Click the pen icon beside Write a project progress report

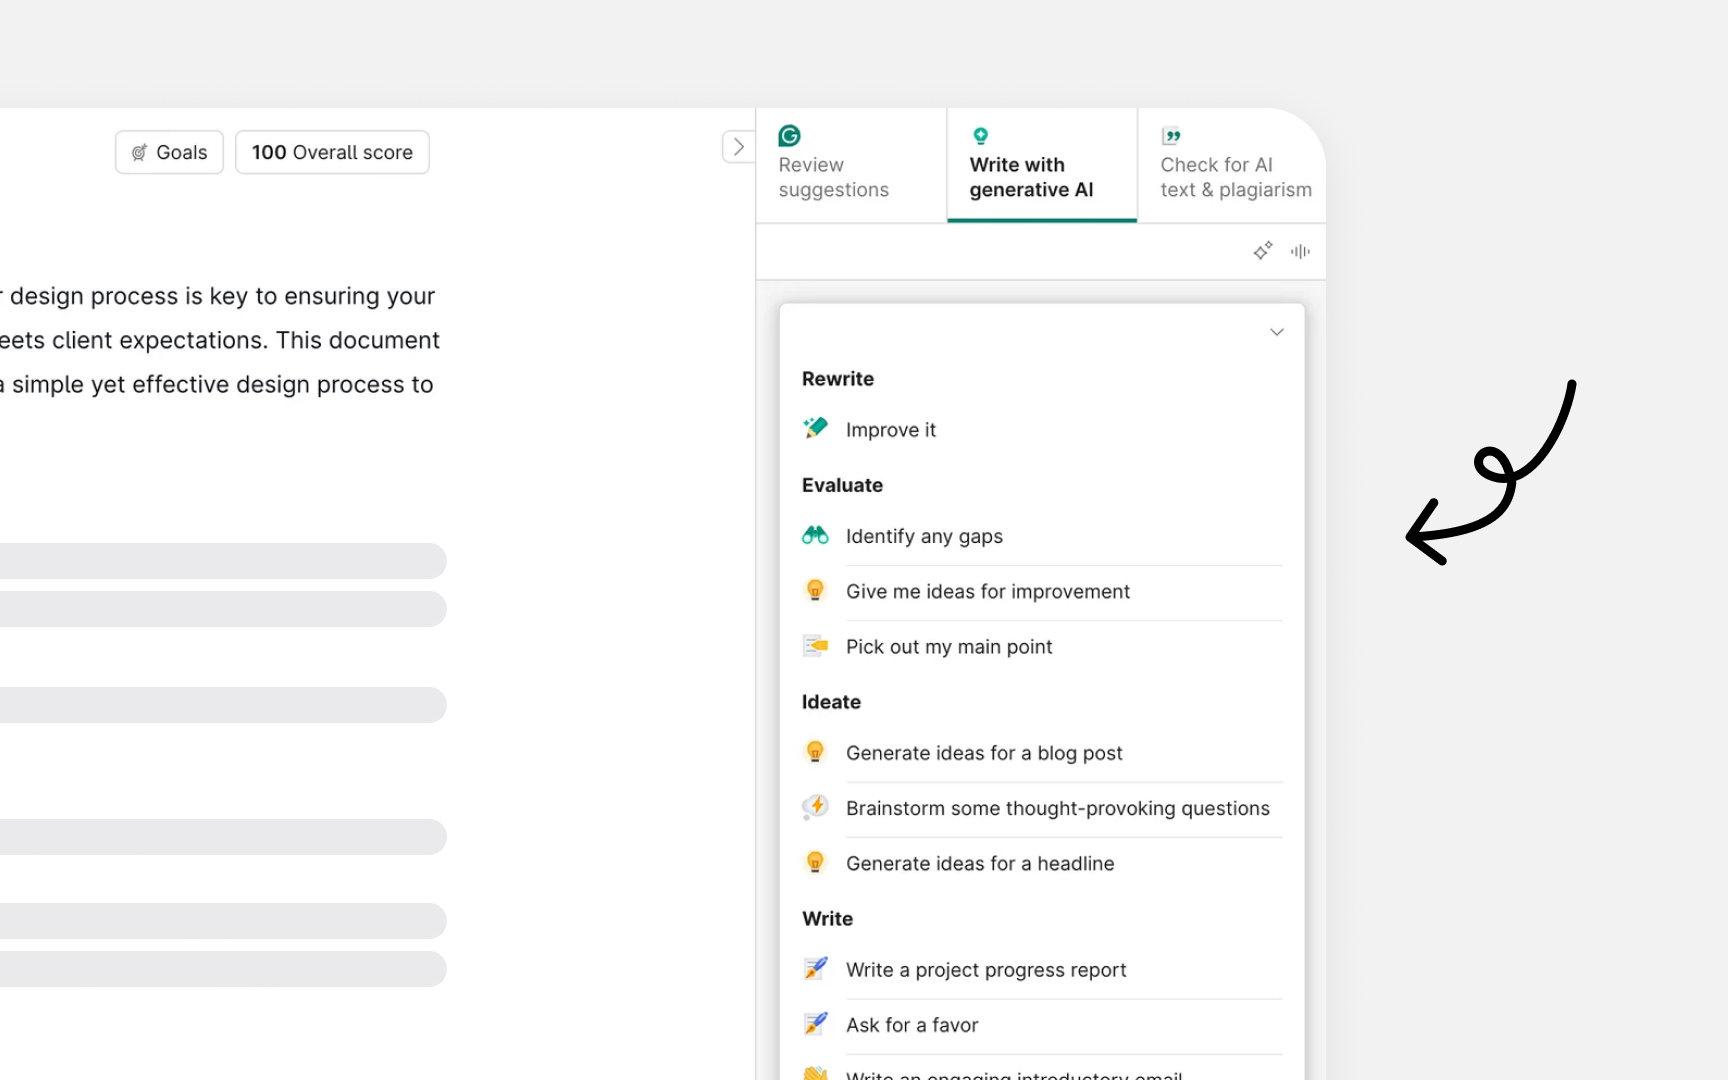815,968
